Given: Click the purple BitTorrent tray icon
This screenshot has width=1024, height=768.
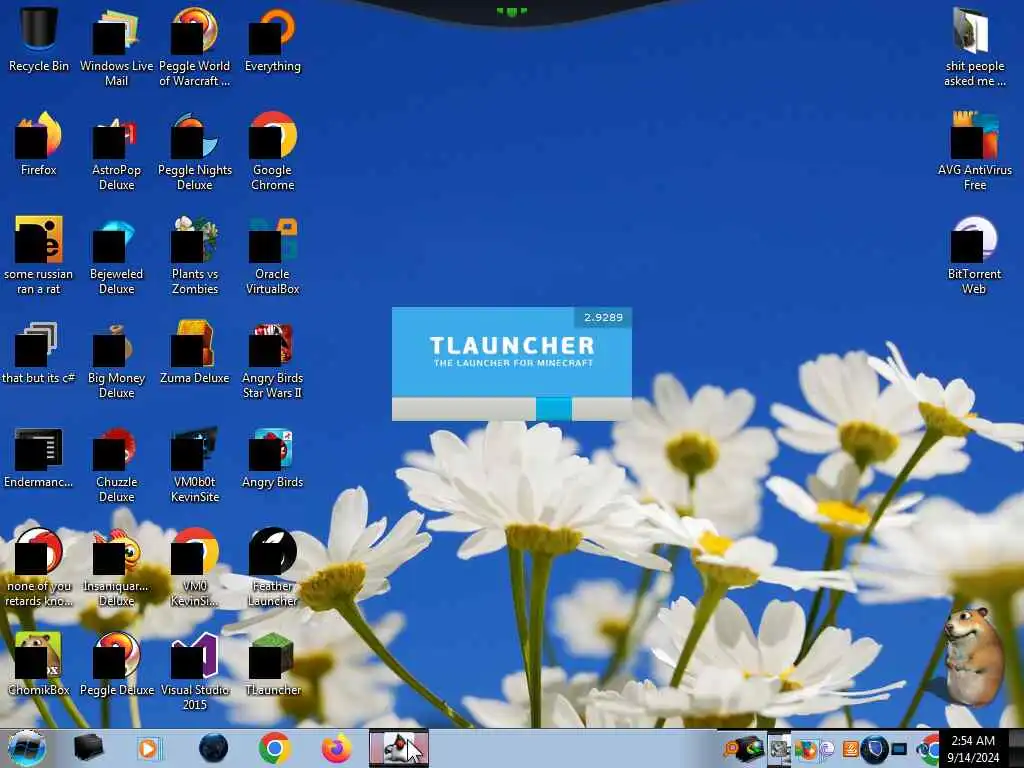Looking at the screenshot, I should click(x=828, y=749).
